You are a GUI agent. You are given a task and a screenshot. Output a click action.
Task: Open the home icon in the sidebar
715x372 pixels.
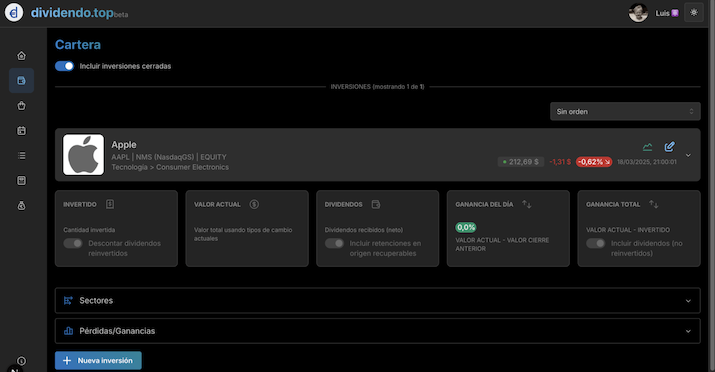tap(21, 56)
